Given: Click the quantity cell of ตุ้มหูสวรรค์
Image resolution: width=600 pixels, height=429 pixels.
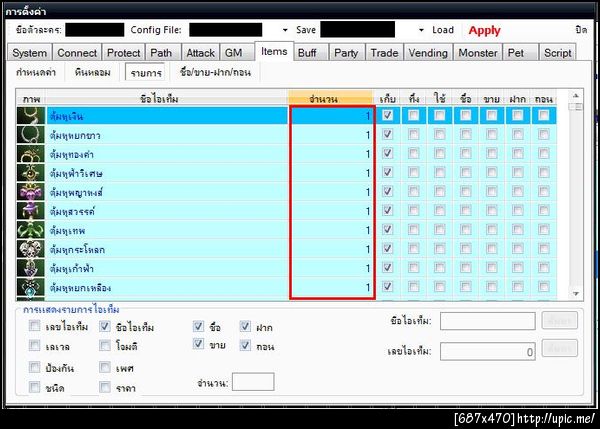Looking at the screenshot, I should (x=332, y=211).
